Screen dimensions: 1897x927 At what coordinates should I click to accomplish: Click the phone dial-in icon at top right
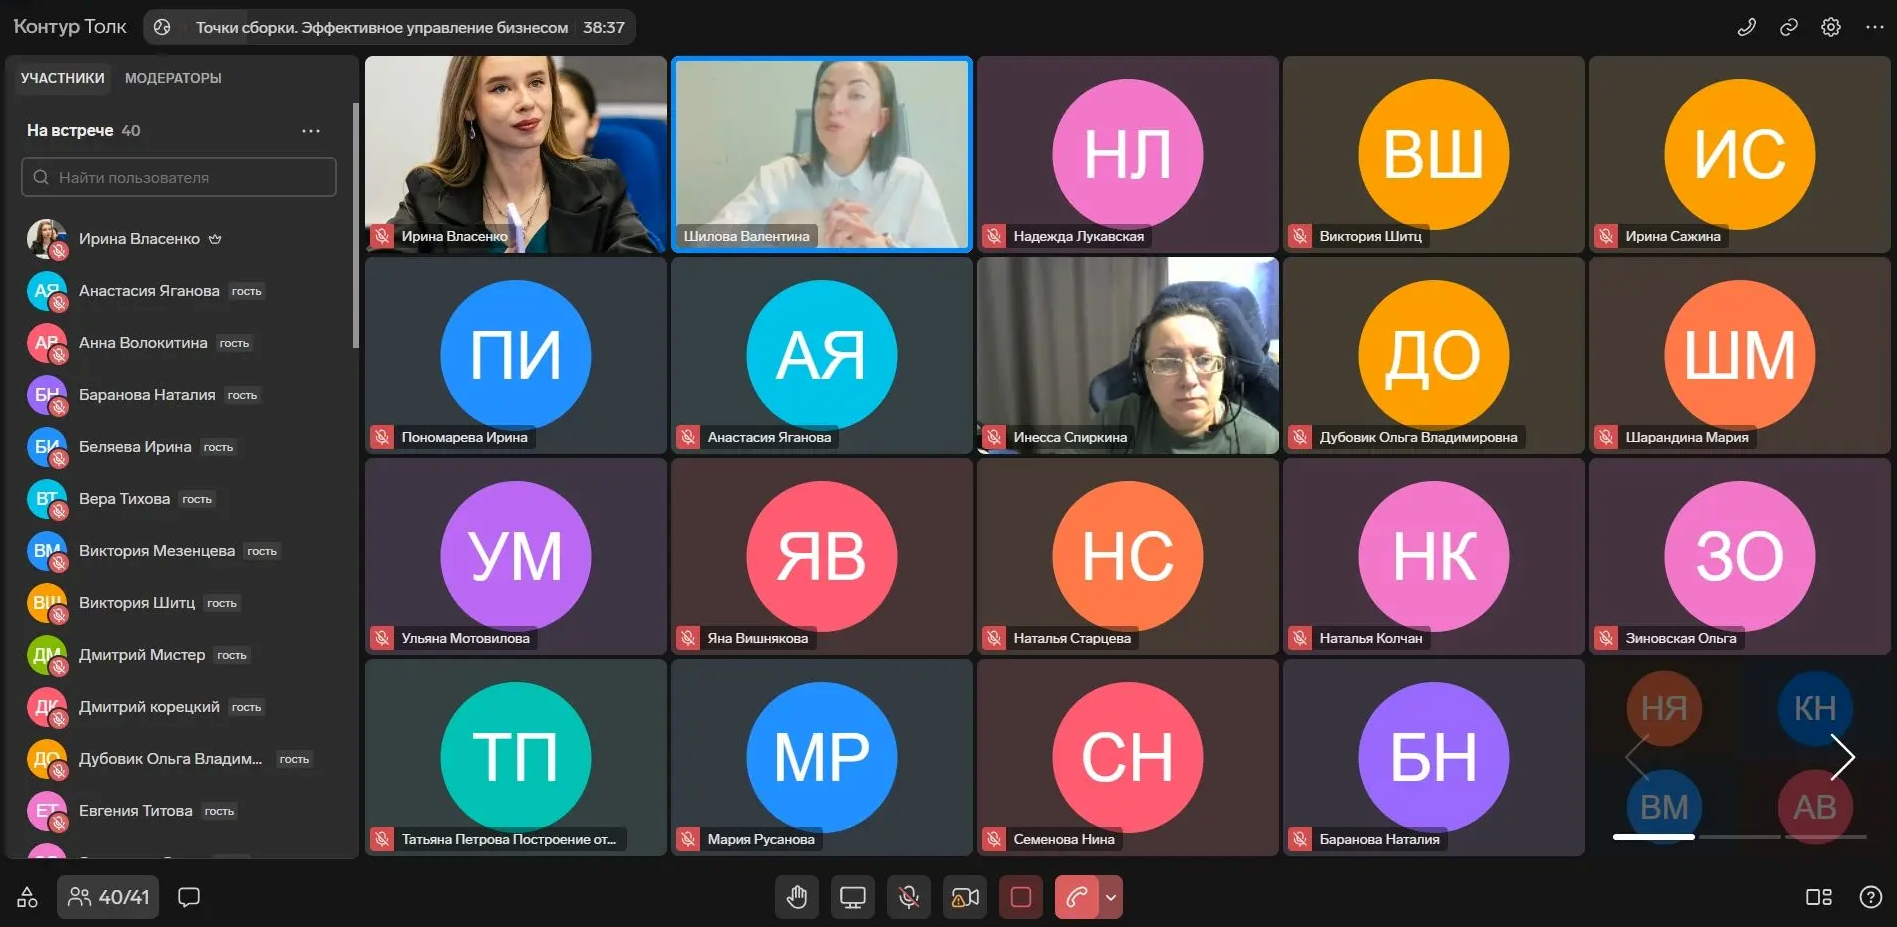click(1747, 27)
